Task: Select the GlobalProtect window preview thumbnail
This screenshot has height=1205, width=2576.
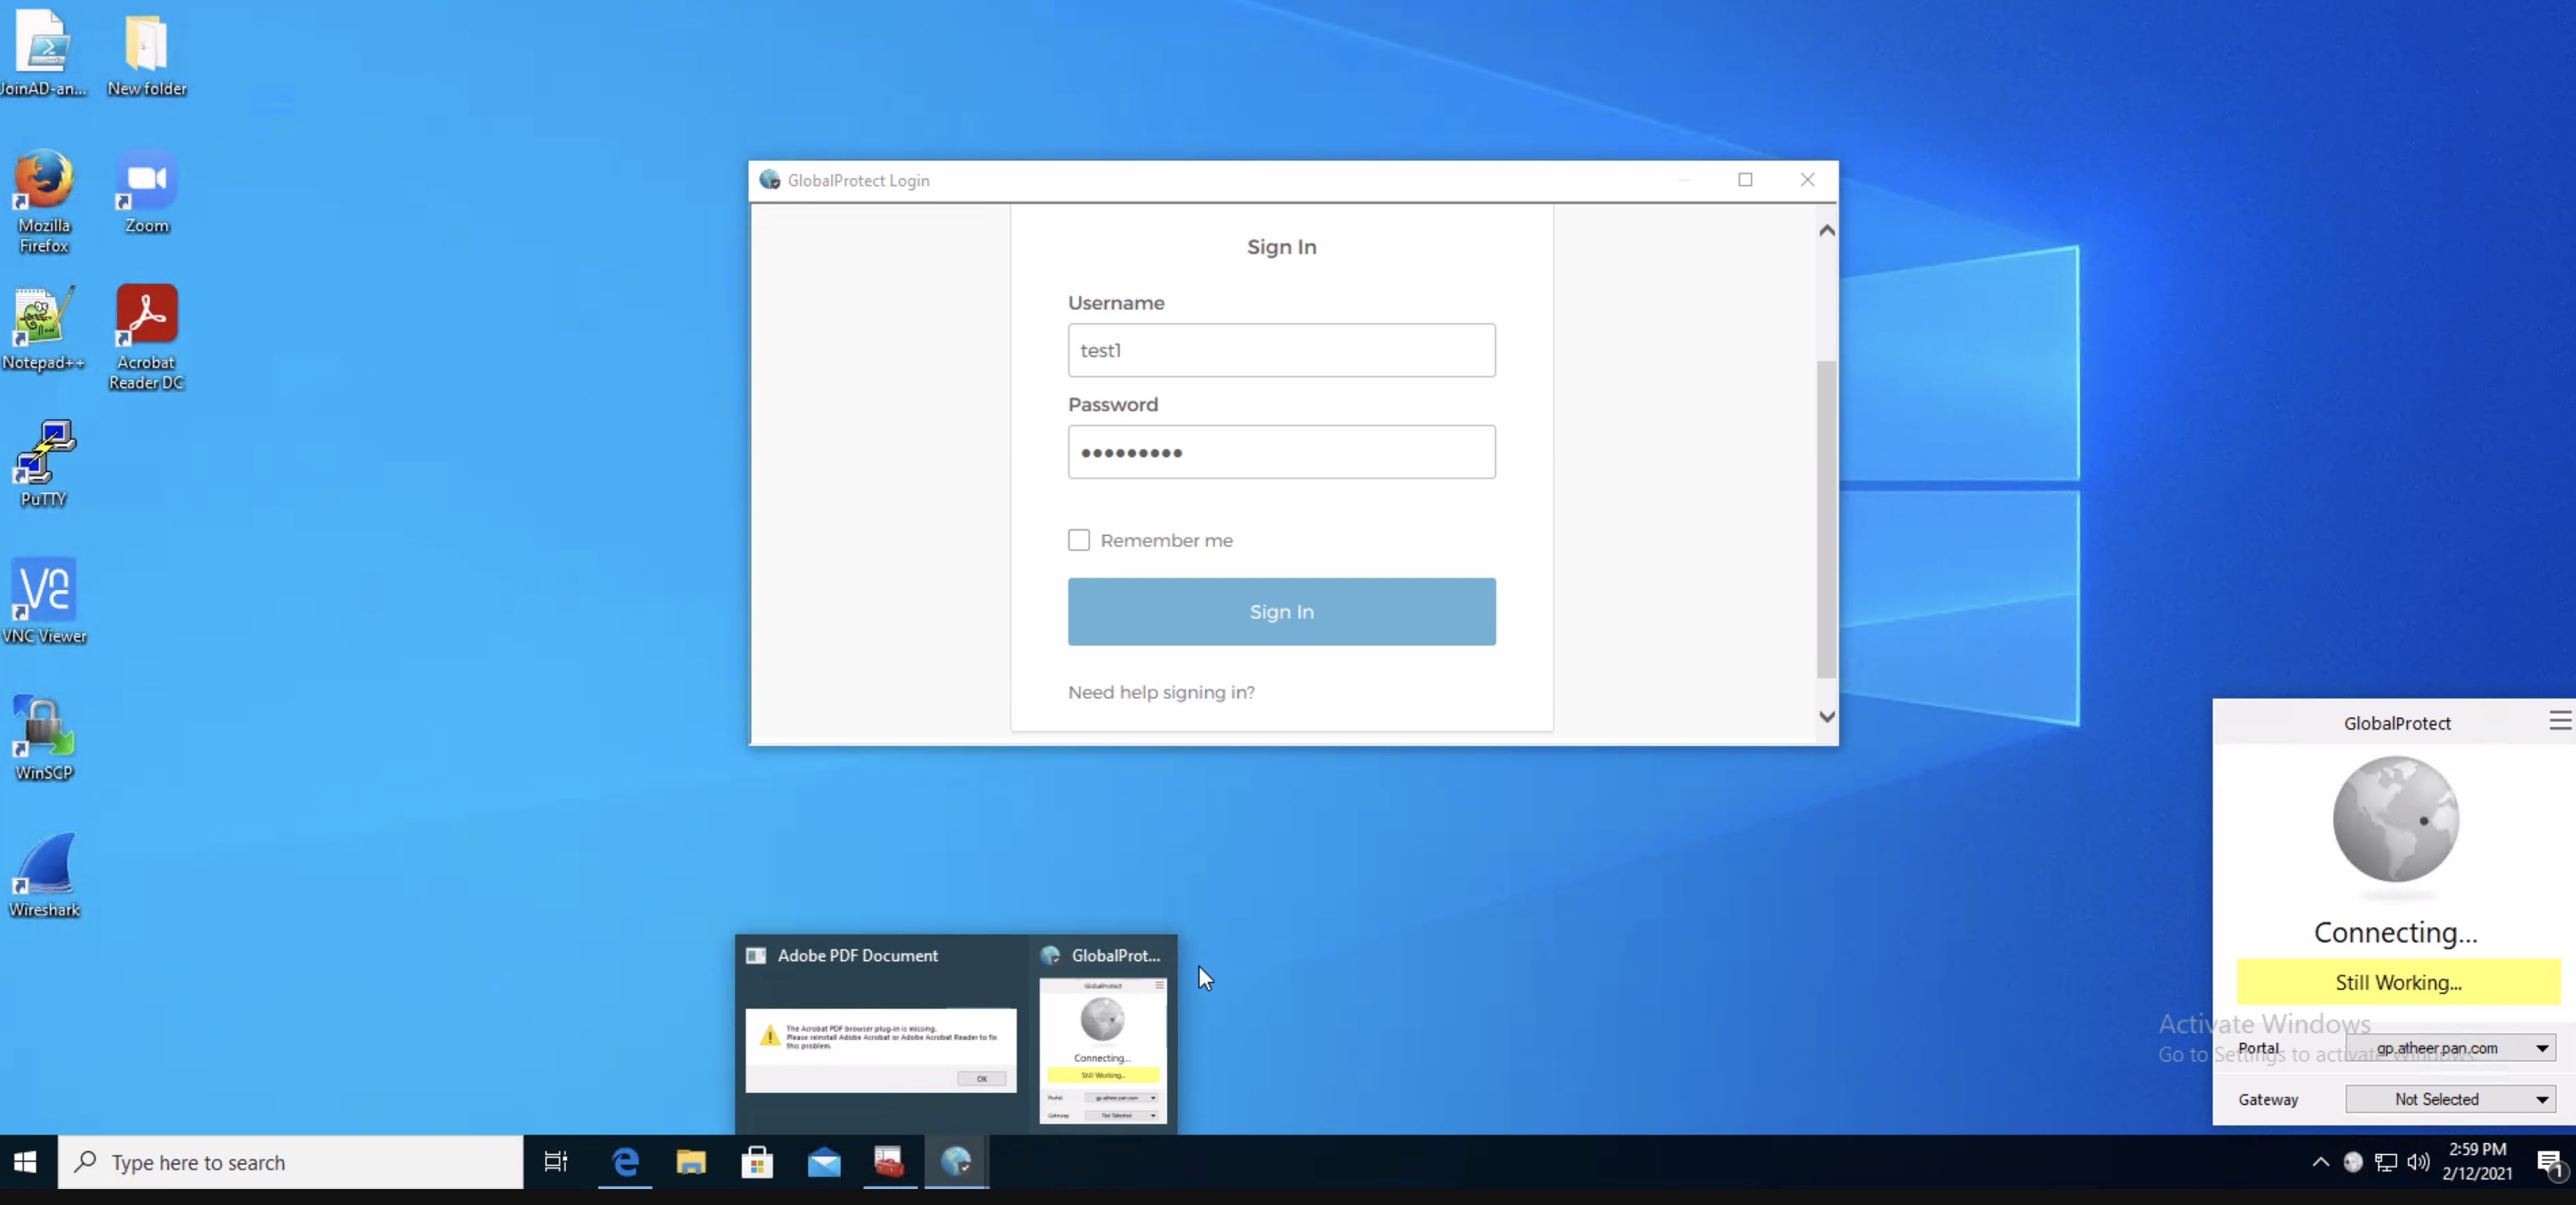Action: (x=1103, y=1050)
